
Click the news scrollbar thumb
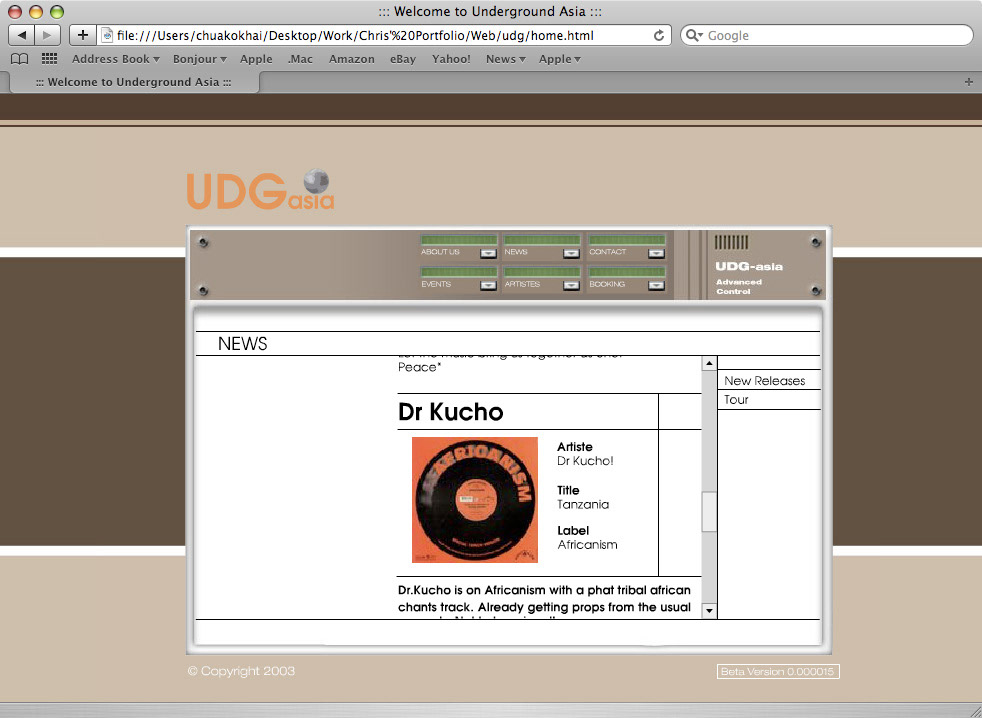click(709, 512)
